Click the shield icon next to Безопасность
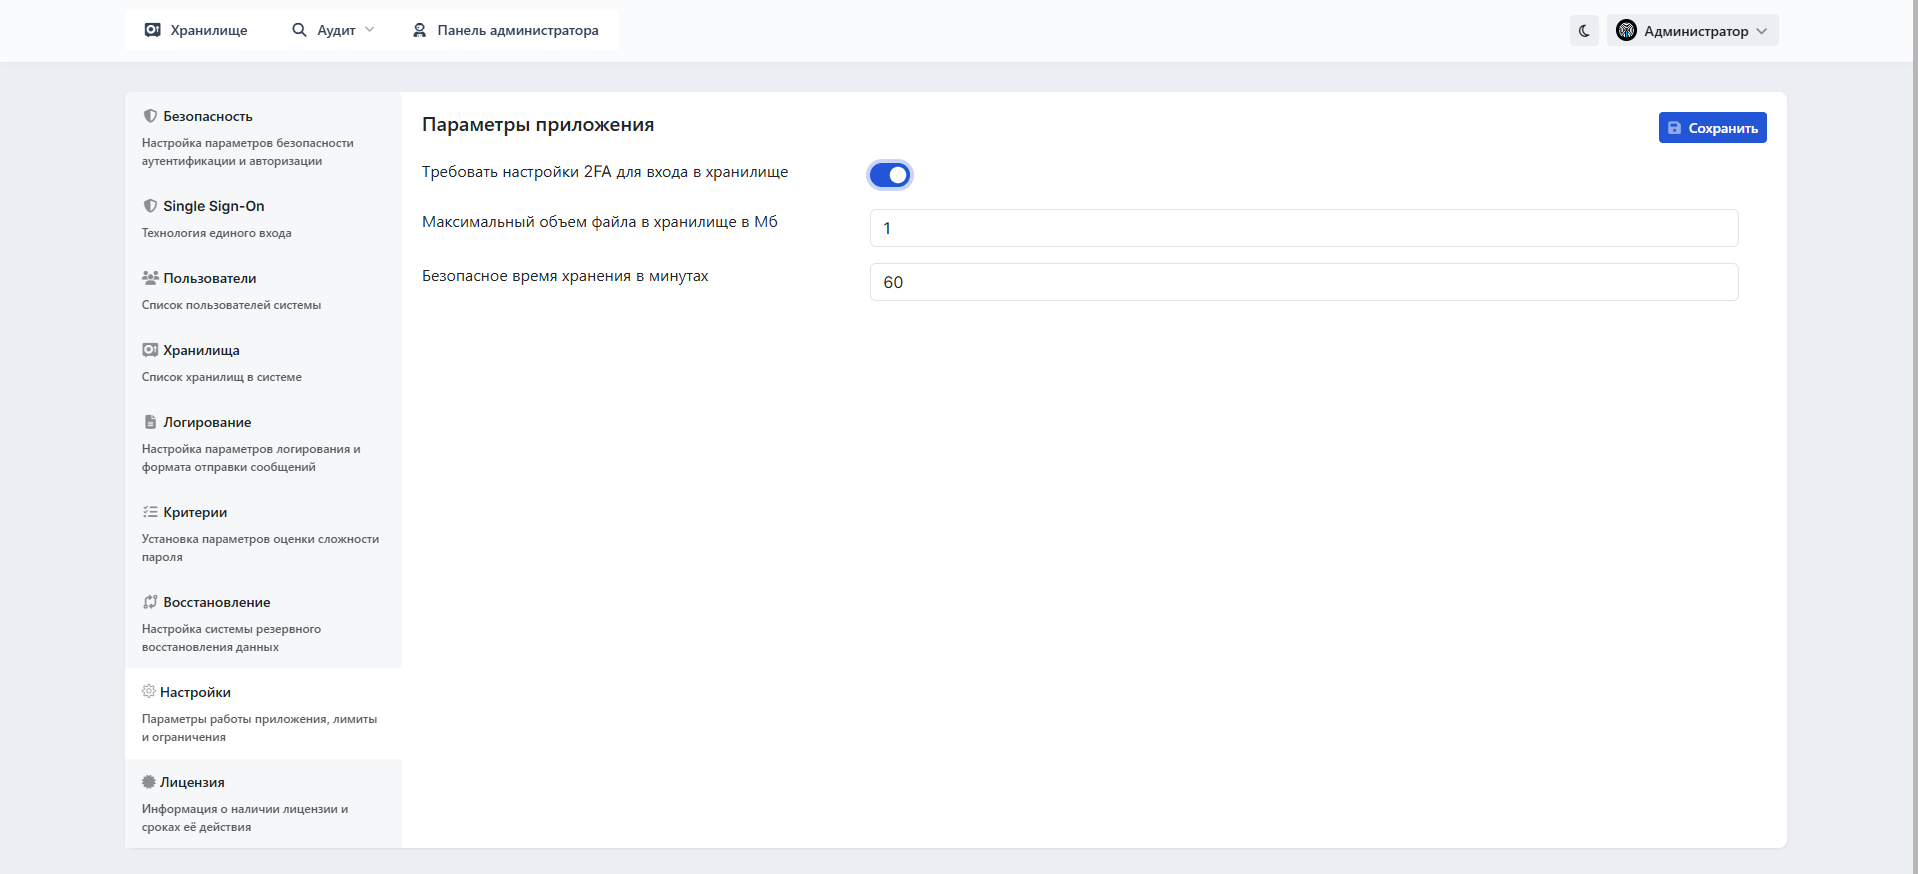1918x874 pixels. click(x=150, y=116)
